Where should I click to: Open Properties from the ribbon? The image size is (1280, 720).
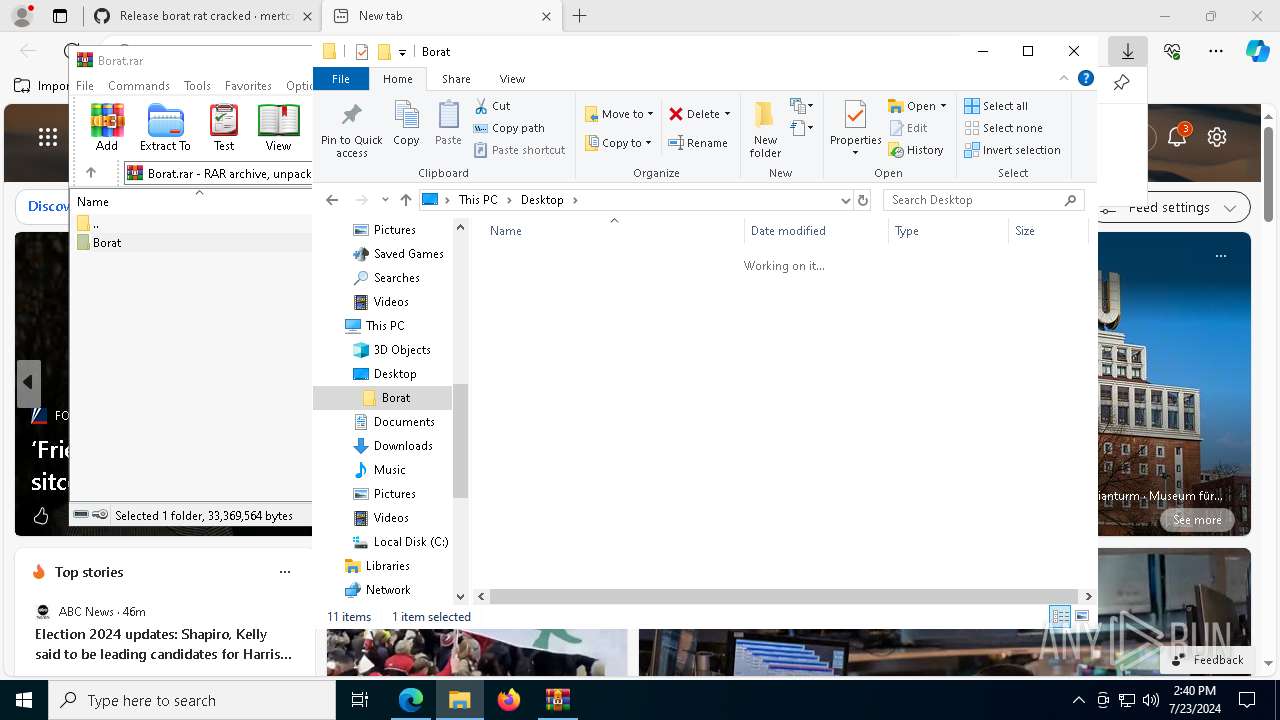click(855, 122)
